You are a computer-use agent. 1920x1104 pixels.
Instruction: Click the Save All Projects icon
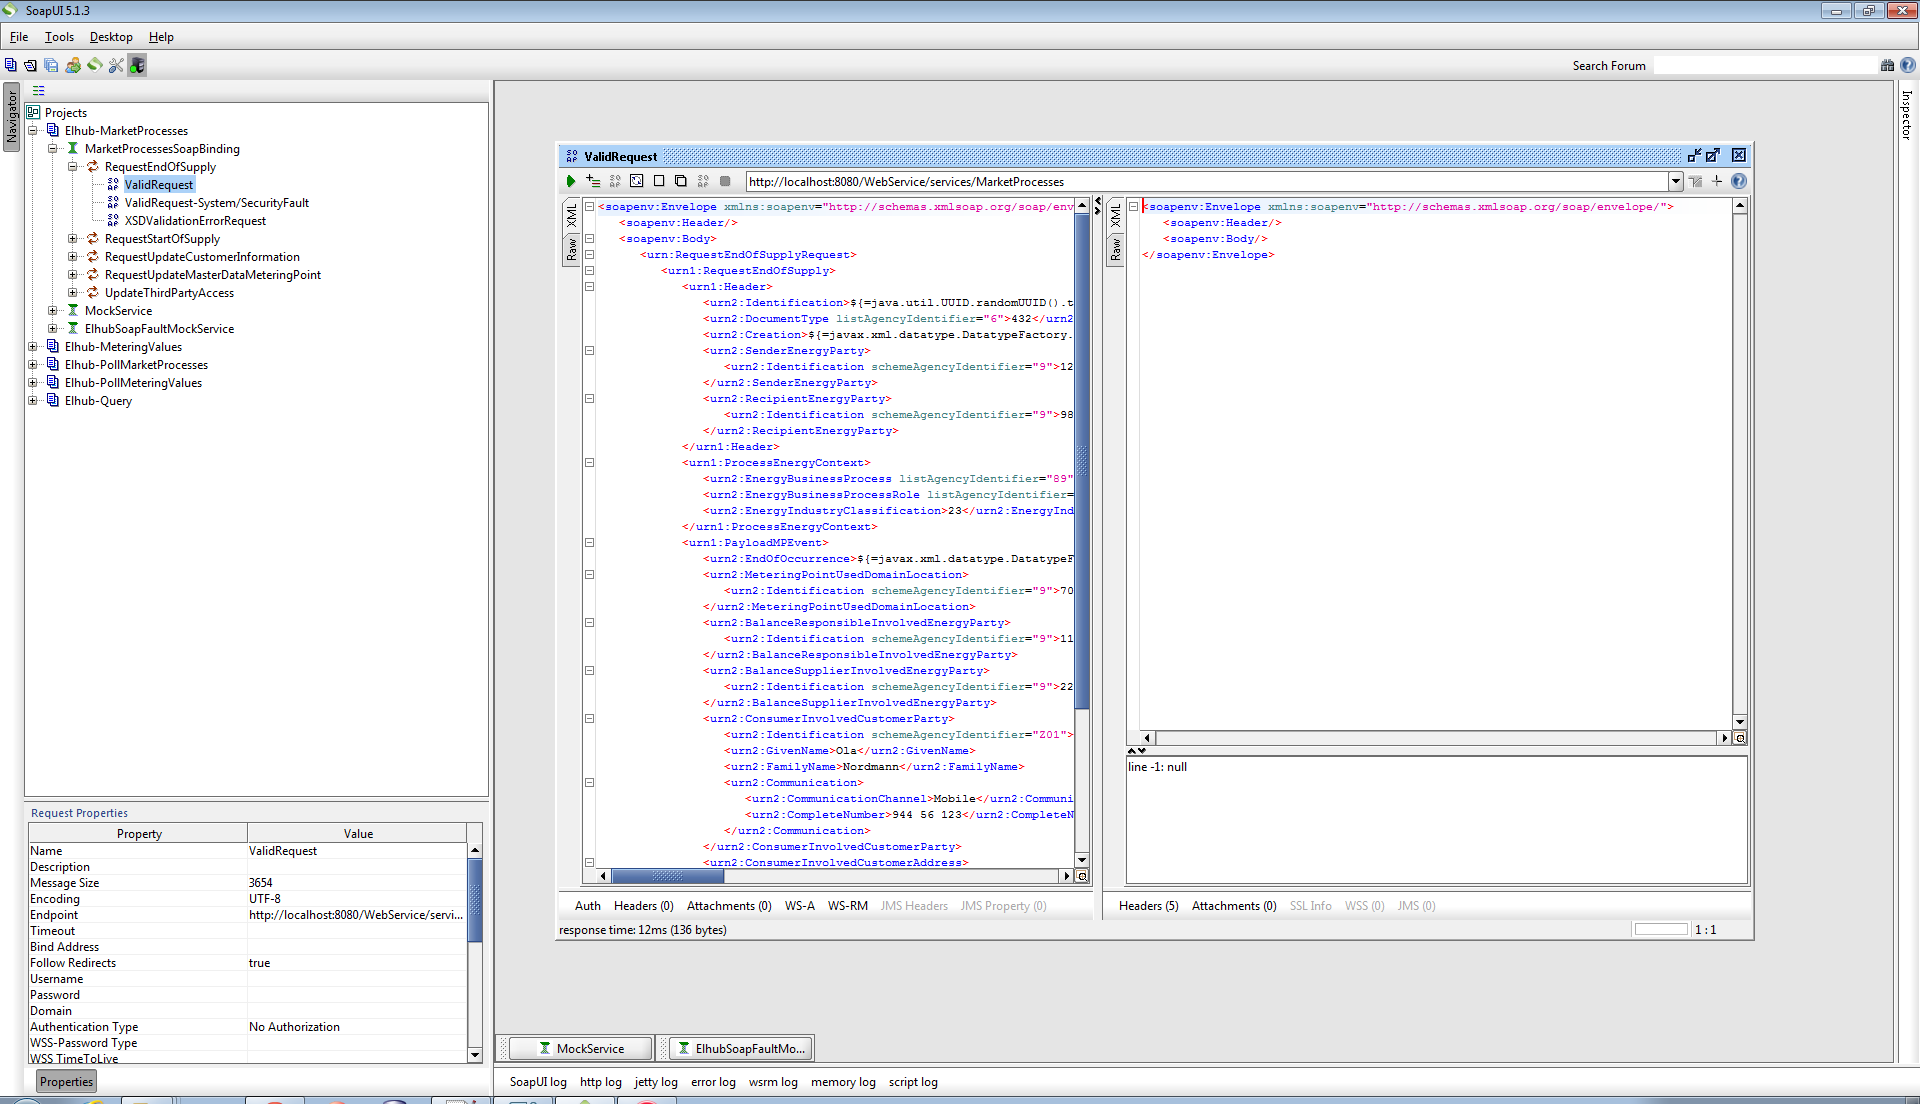pyautogui.click(x=51, y=65)
